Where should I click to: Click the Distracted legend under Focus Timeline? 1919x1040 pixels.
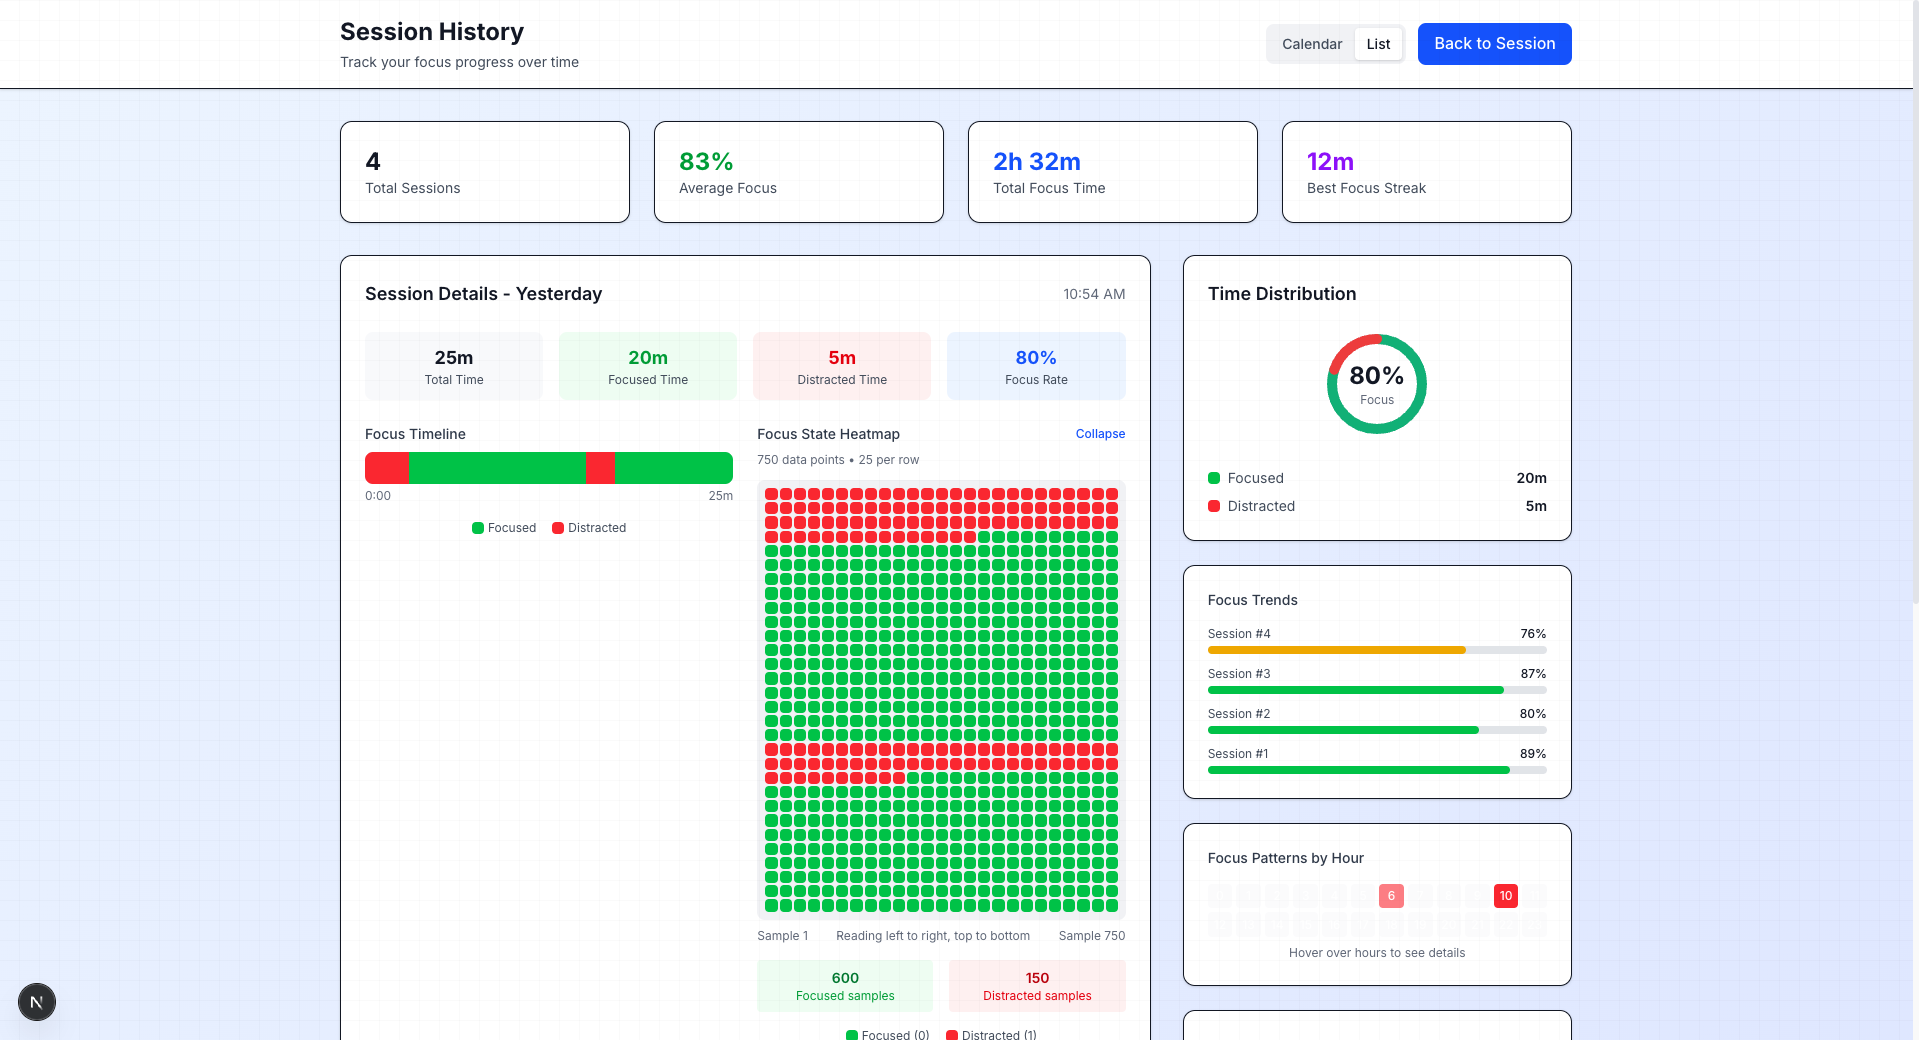tap(589, 528)
